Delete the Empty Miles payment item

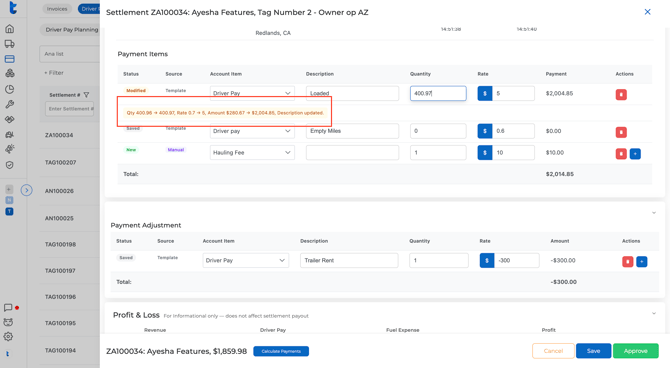pos(621,132)
